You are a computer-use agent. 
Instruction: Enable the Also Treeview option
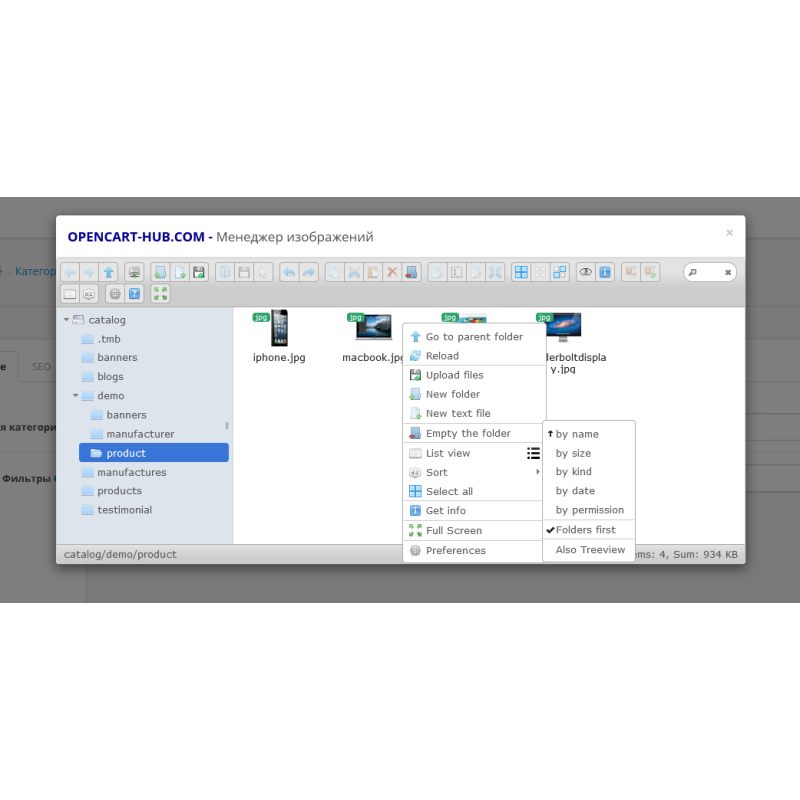(x=590, y=550)
